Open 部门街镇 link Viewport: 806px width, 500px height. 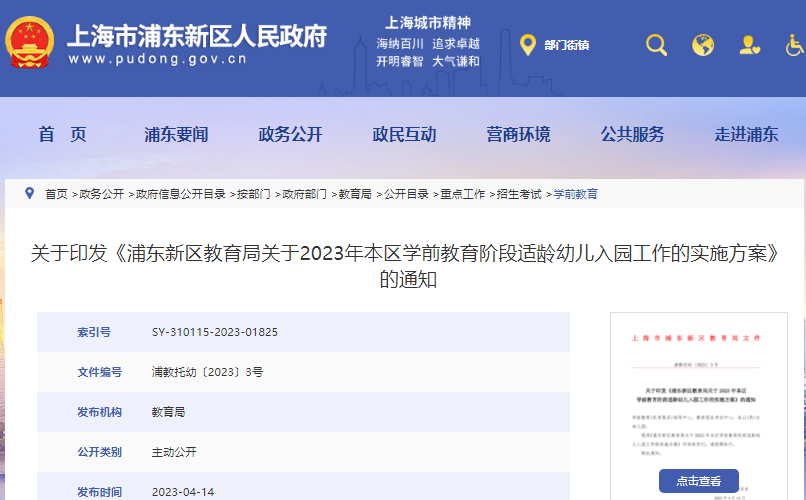point(566,45)
